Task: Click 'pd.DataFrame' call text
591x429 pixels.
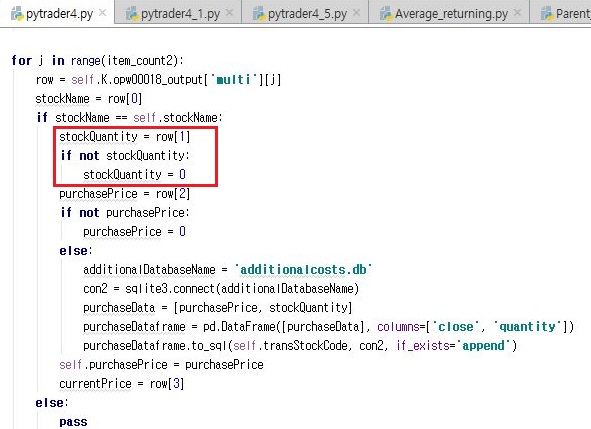Action: (240, 326)
